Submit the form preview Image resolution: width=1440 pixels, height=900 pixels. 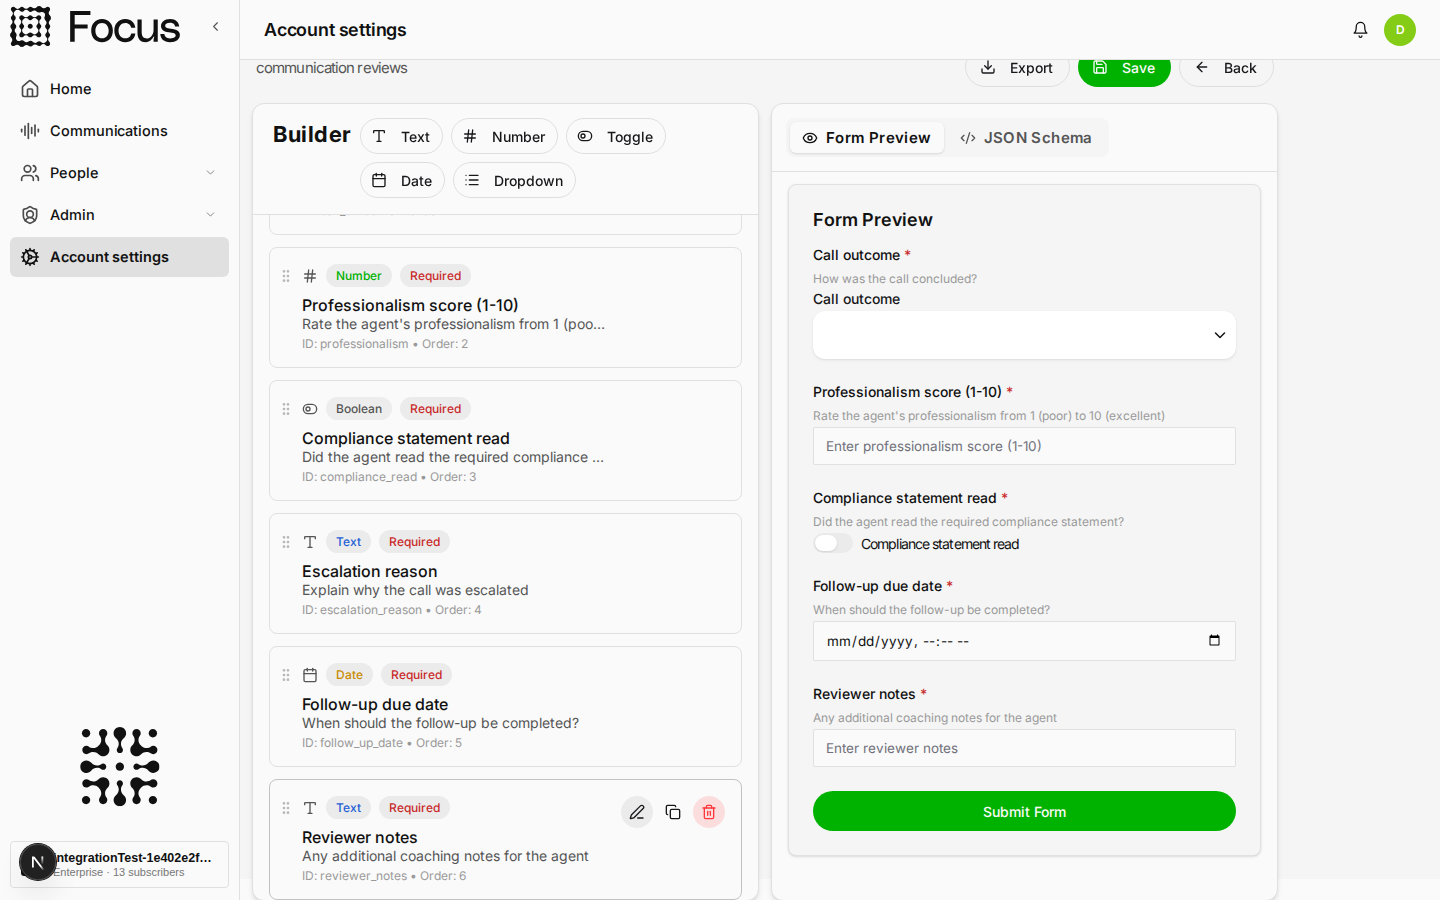pos(1024,811)
